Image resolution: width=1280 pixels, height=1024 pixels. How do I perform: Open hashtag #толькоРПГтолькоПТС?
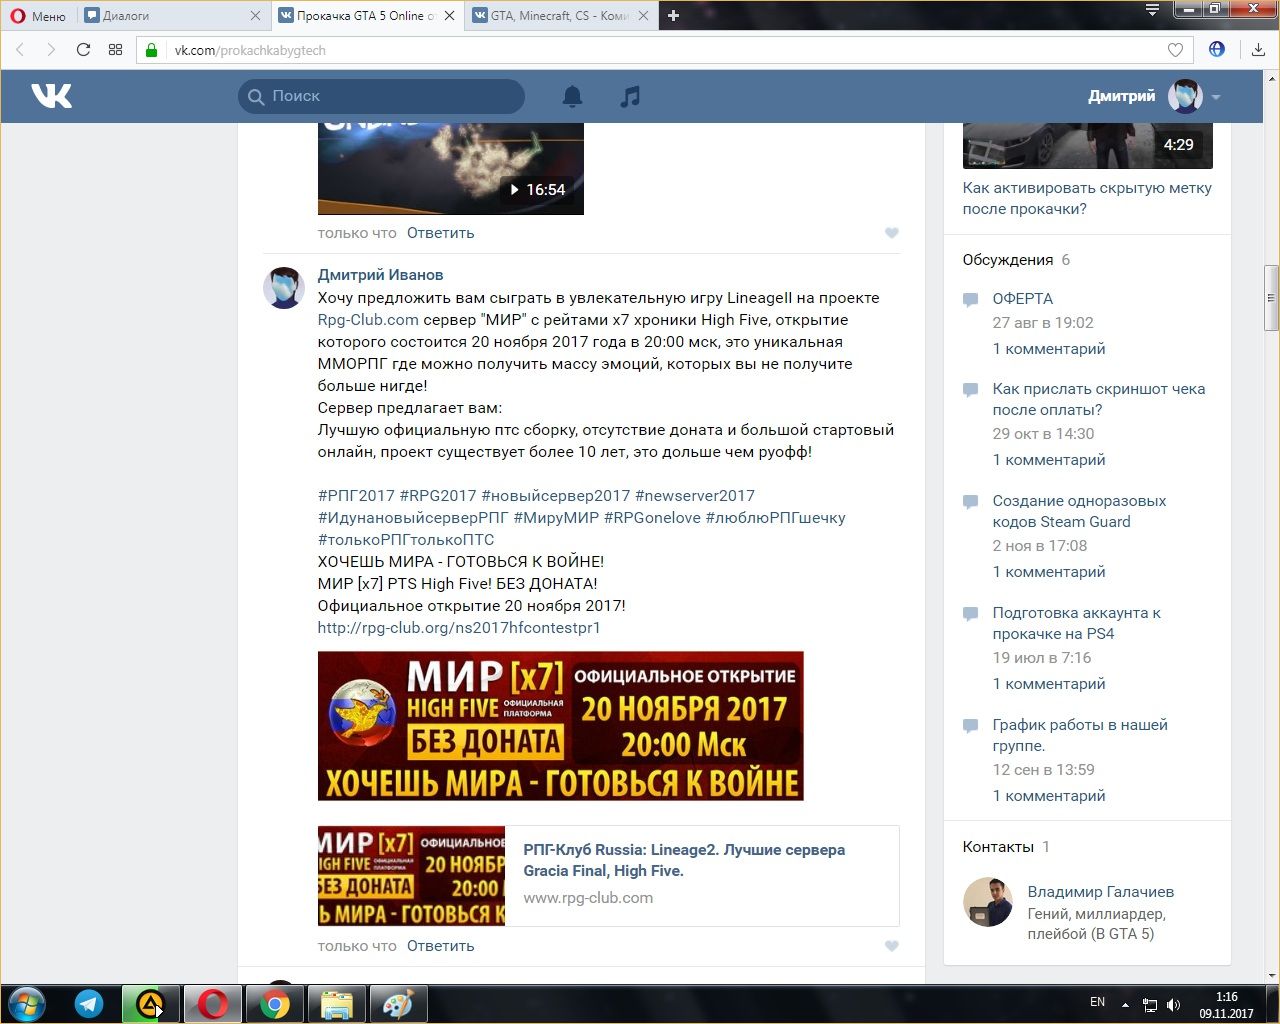406,540
